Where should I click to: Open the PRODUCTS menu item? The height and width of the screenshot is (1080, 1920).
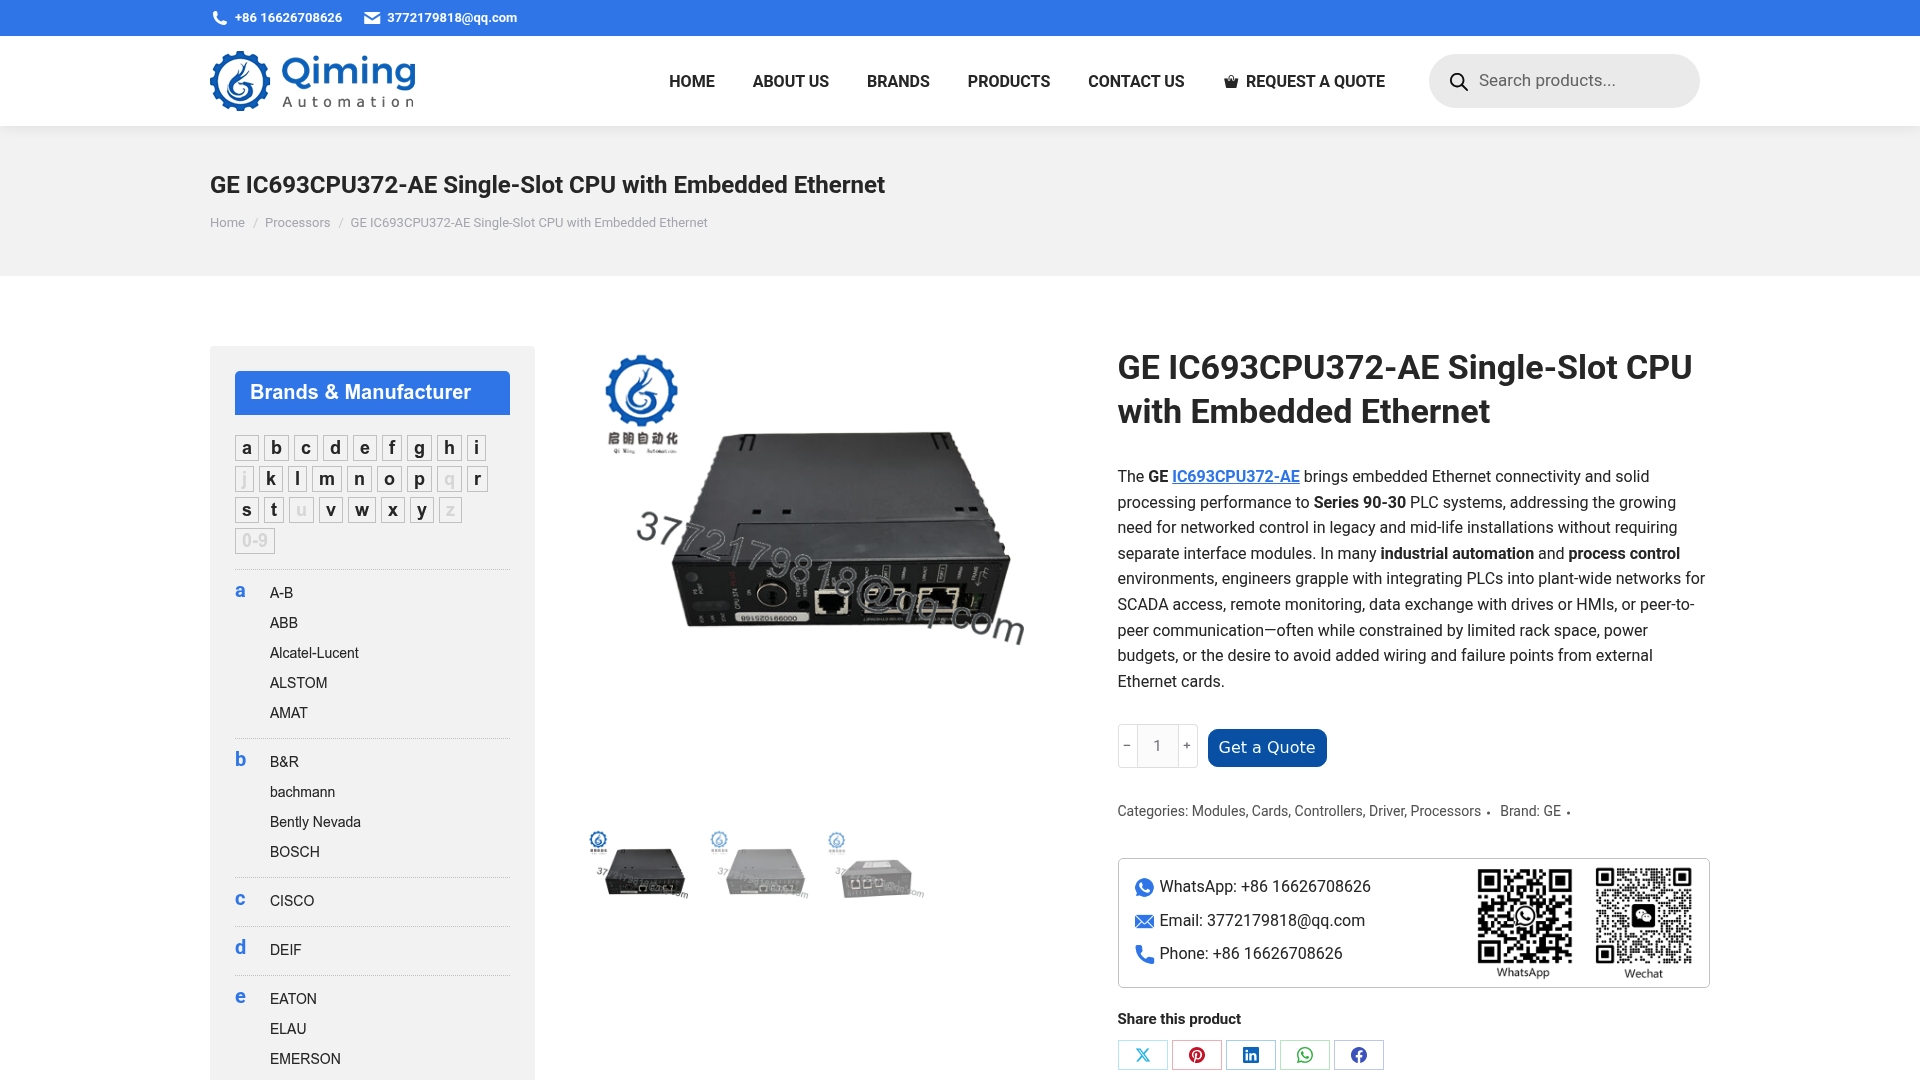pos(1009,81)
